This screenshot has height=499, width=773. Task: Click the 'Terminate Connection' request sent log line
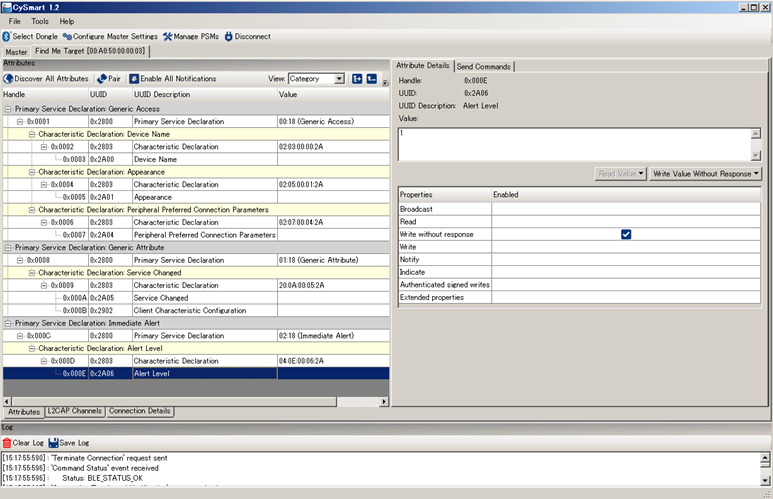[84, 458]
